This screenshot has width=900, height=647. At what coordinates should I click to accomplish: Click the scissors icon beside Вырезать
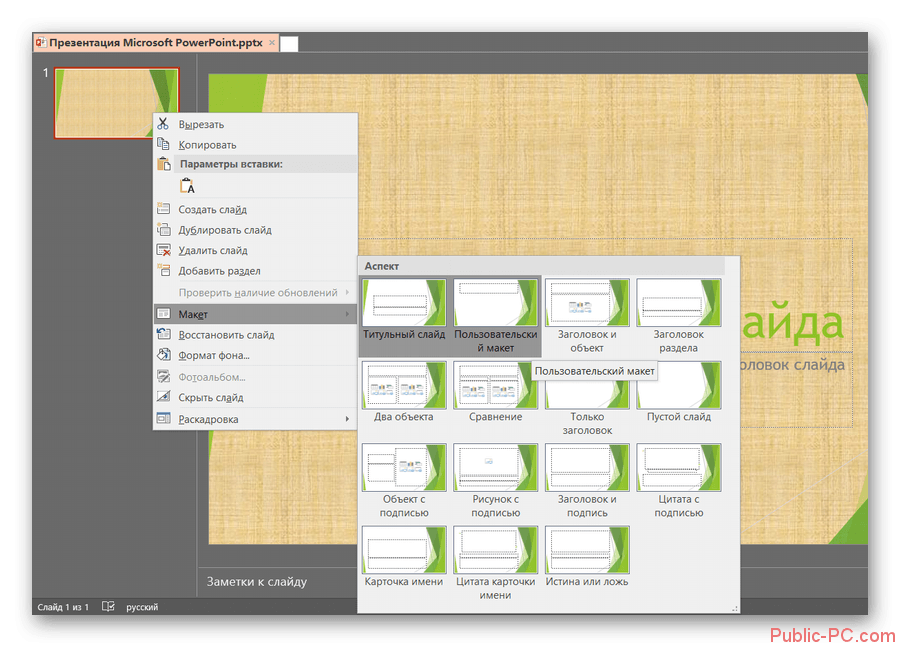[164, 124]
